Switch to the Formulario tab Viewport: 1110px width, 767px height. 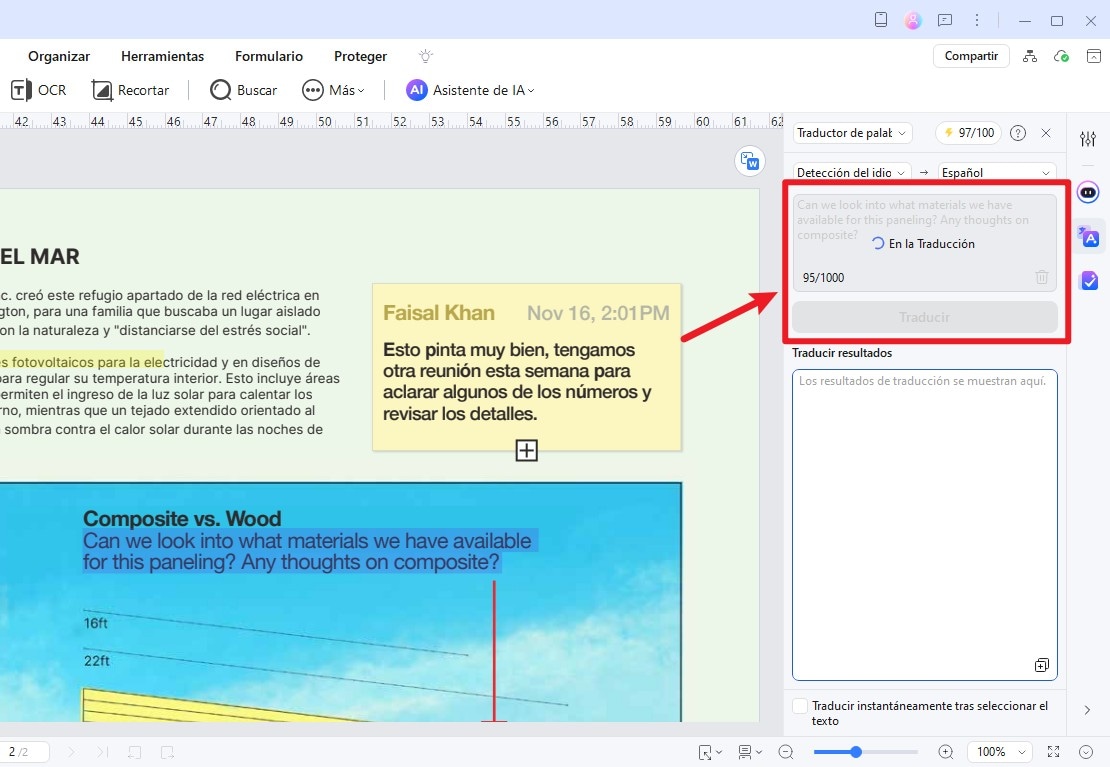click(x=269, y=56)
